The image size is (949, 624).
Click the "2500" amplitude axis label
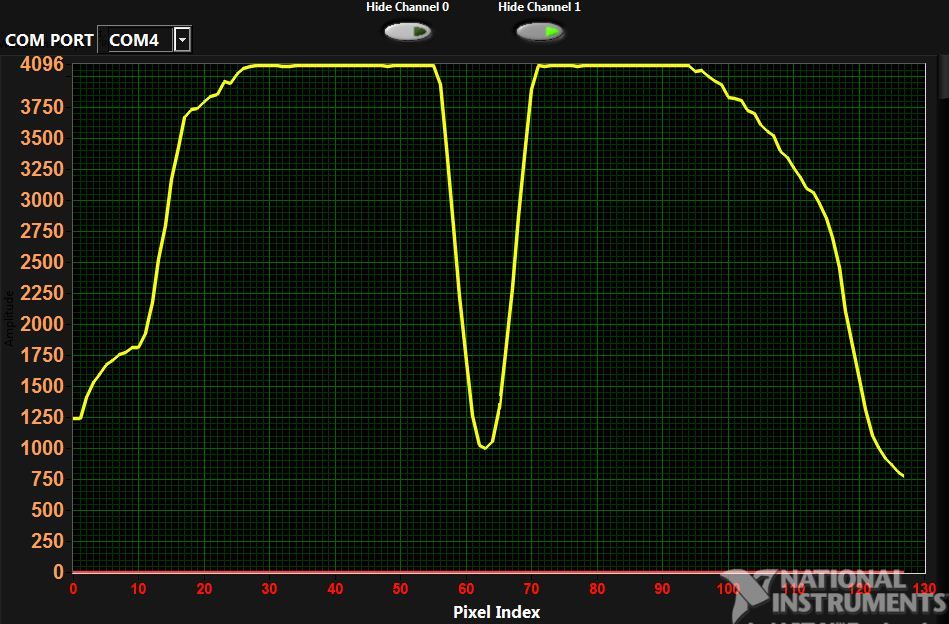tap(42, 262)
